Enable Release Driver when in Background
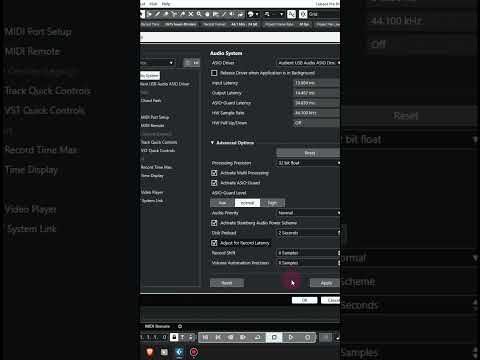The width and height of the screenshot is (480, 360). click(214, 73)
